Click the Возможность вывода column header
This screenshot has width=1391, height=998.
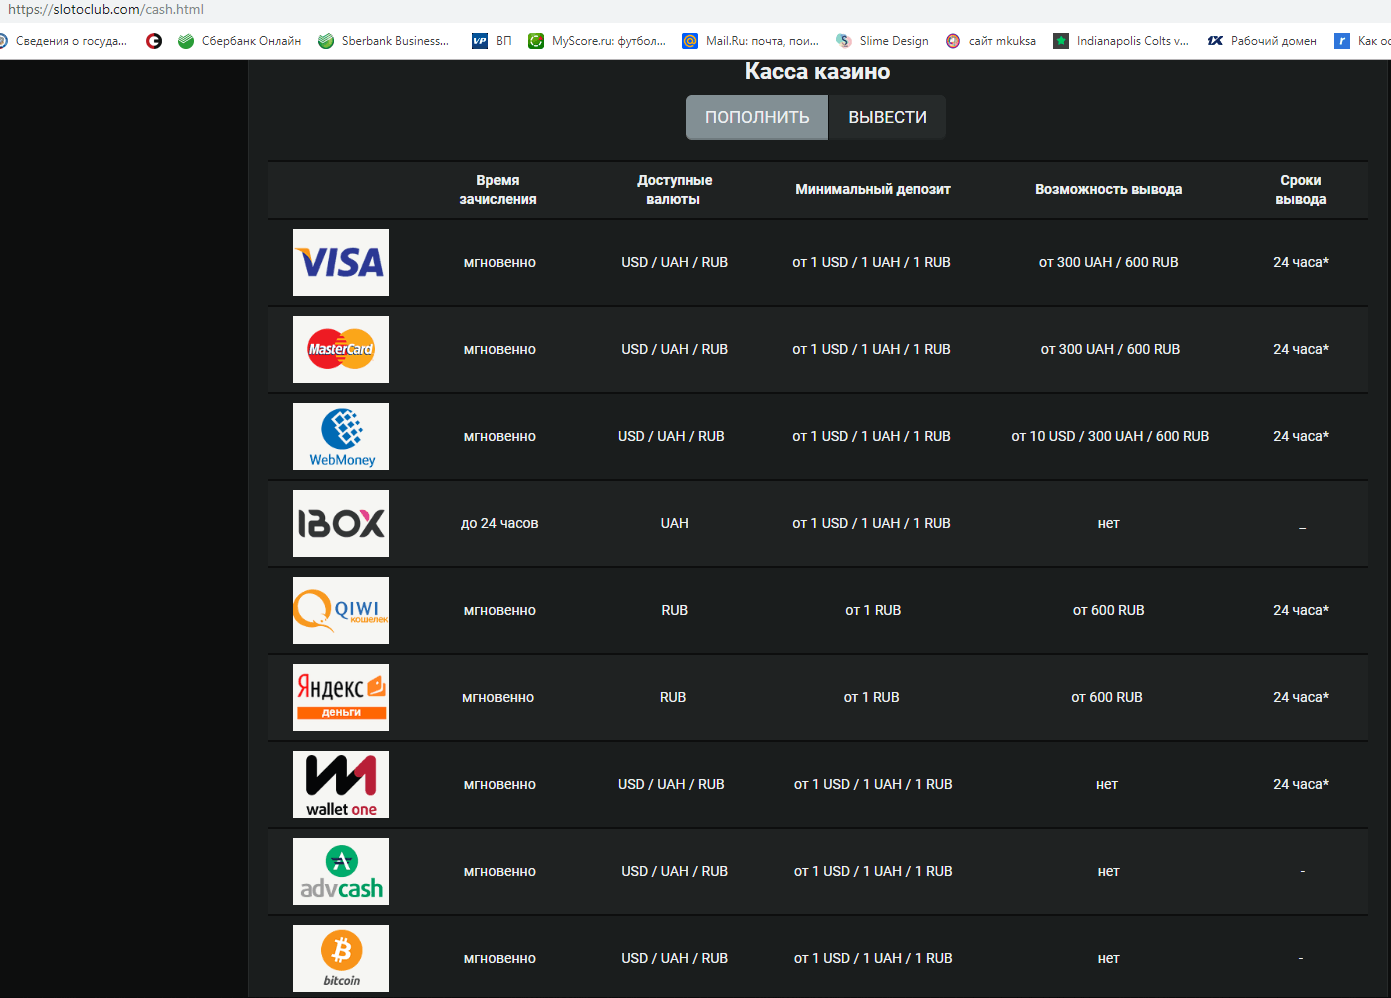pyautogui.click(x=1108, y=189)
